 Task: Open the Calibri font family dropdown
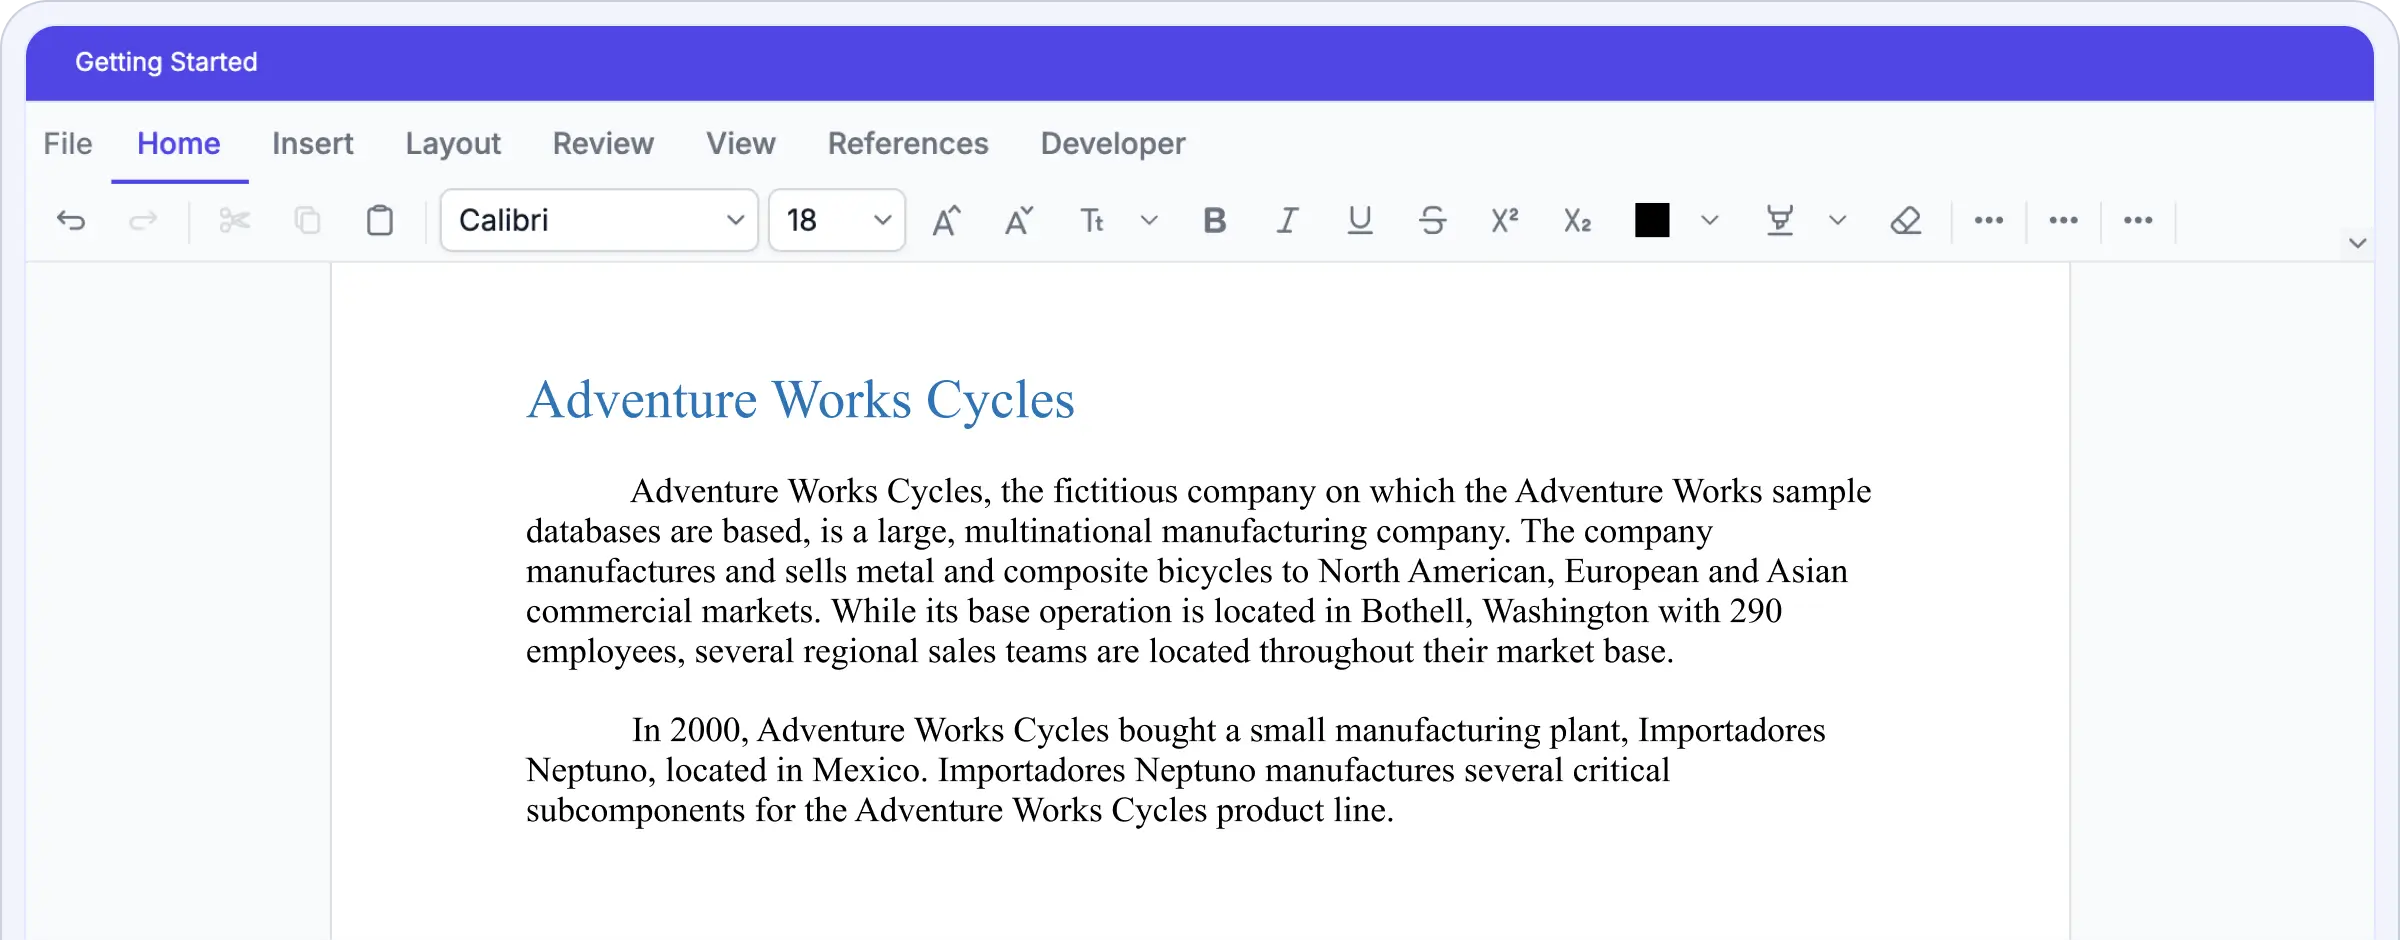pos(598,220)
